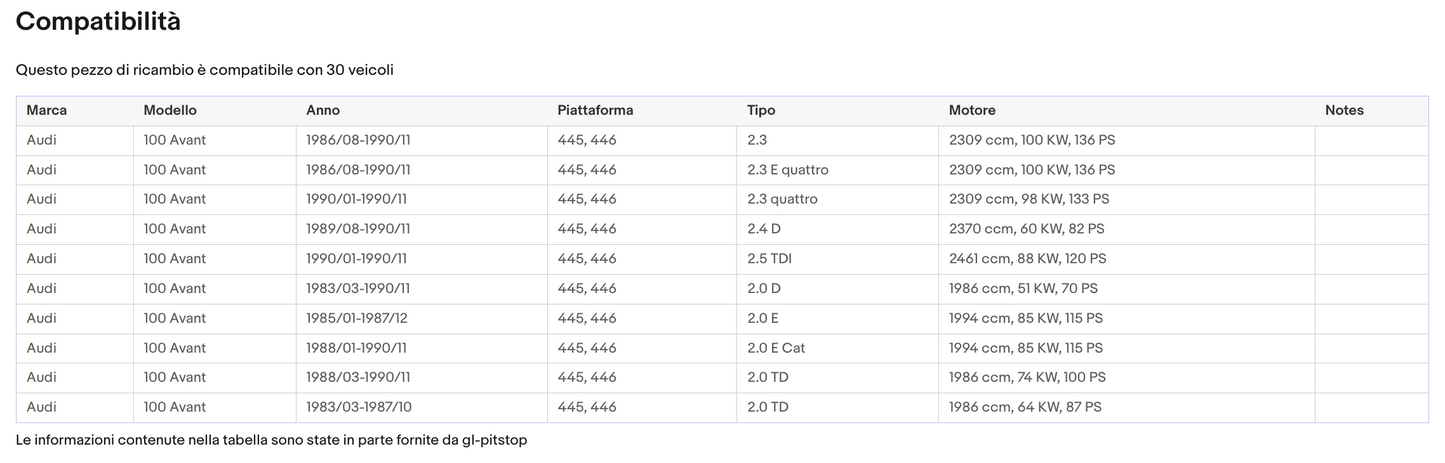Click the 2461 ccm, 88 KW engine cell
Viewport: 1445px width, 463px height.
pyautogui.click(x=1027, y=259)
